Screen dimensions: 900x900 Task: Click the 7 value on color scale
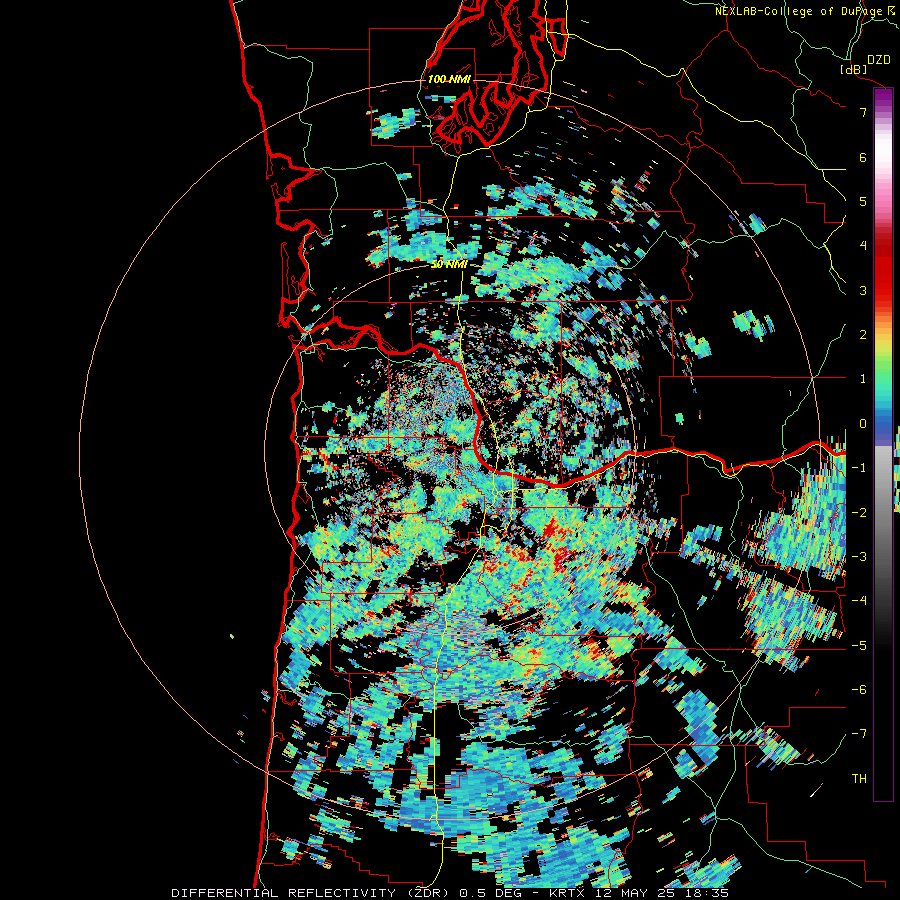[x=863, y=112]
